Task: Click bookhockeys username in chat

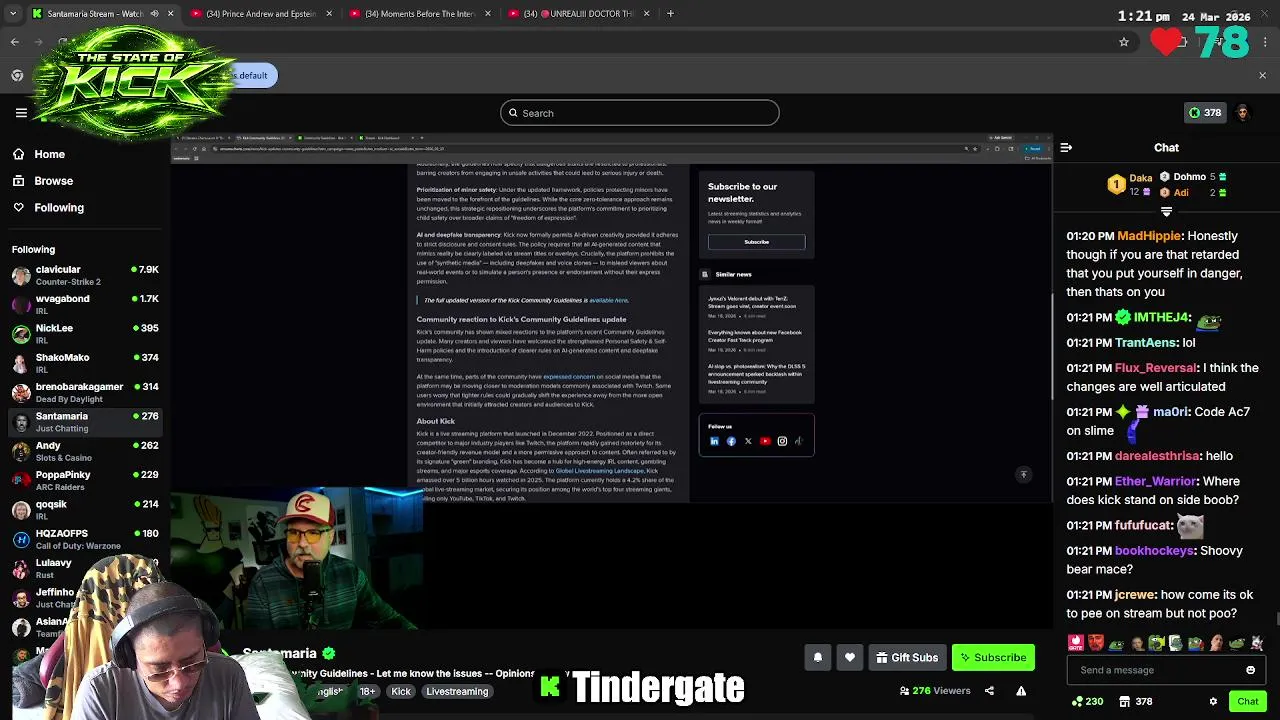Action: coord(1155,551)
